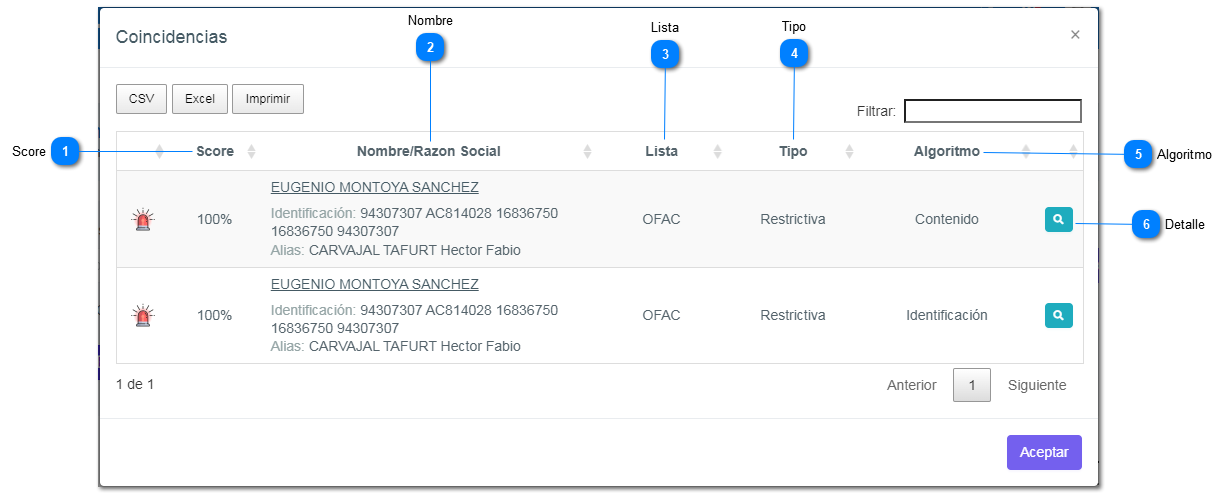Sort by Nombre/Razon Social column arrows
Viewport: 1228px width, 496px height.
coord(587,152)
